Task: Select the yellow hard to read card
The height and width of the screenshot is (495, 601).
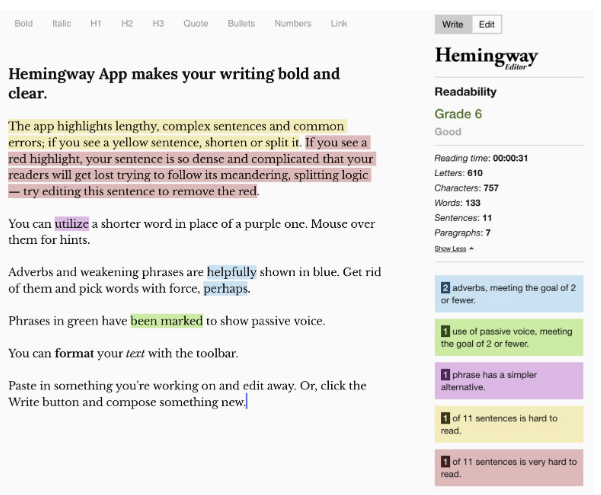Action: point(509,424)
